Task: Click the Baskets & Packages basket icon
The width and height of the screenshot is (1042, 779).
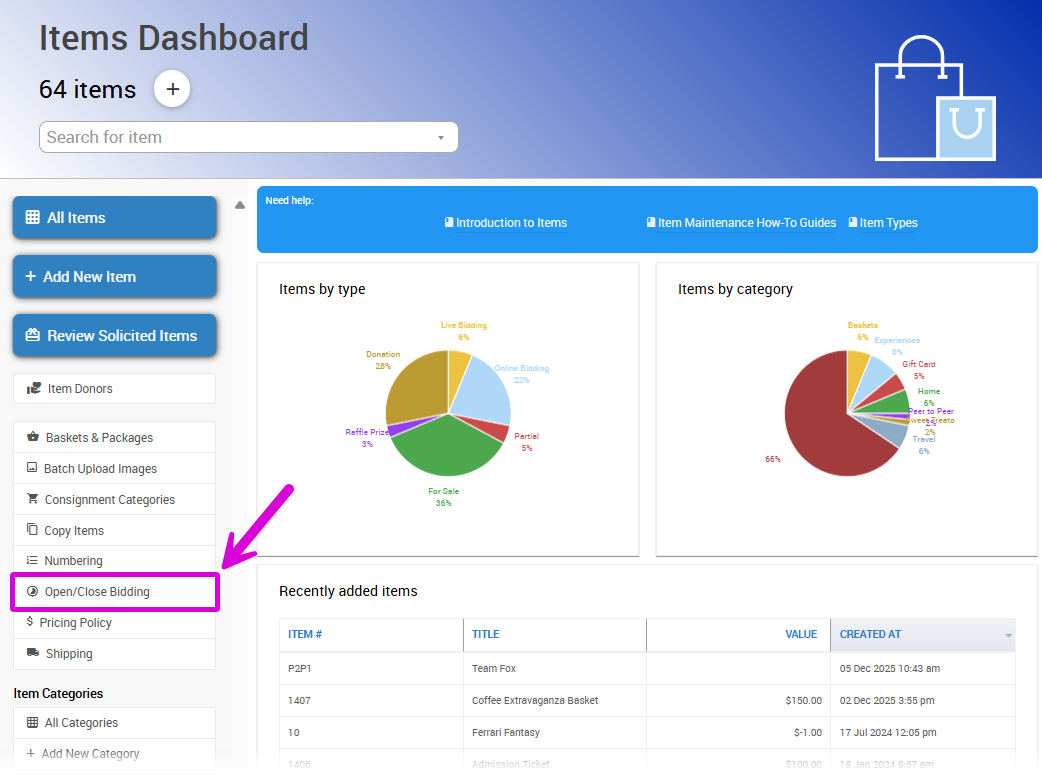Action: point(33,438)
